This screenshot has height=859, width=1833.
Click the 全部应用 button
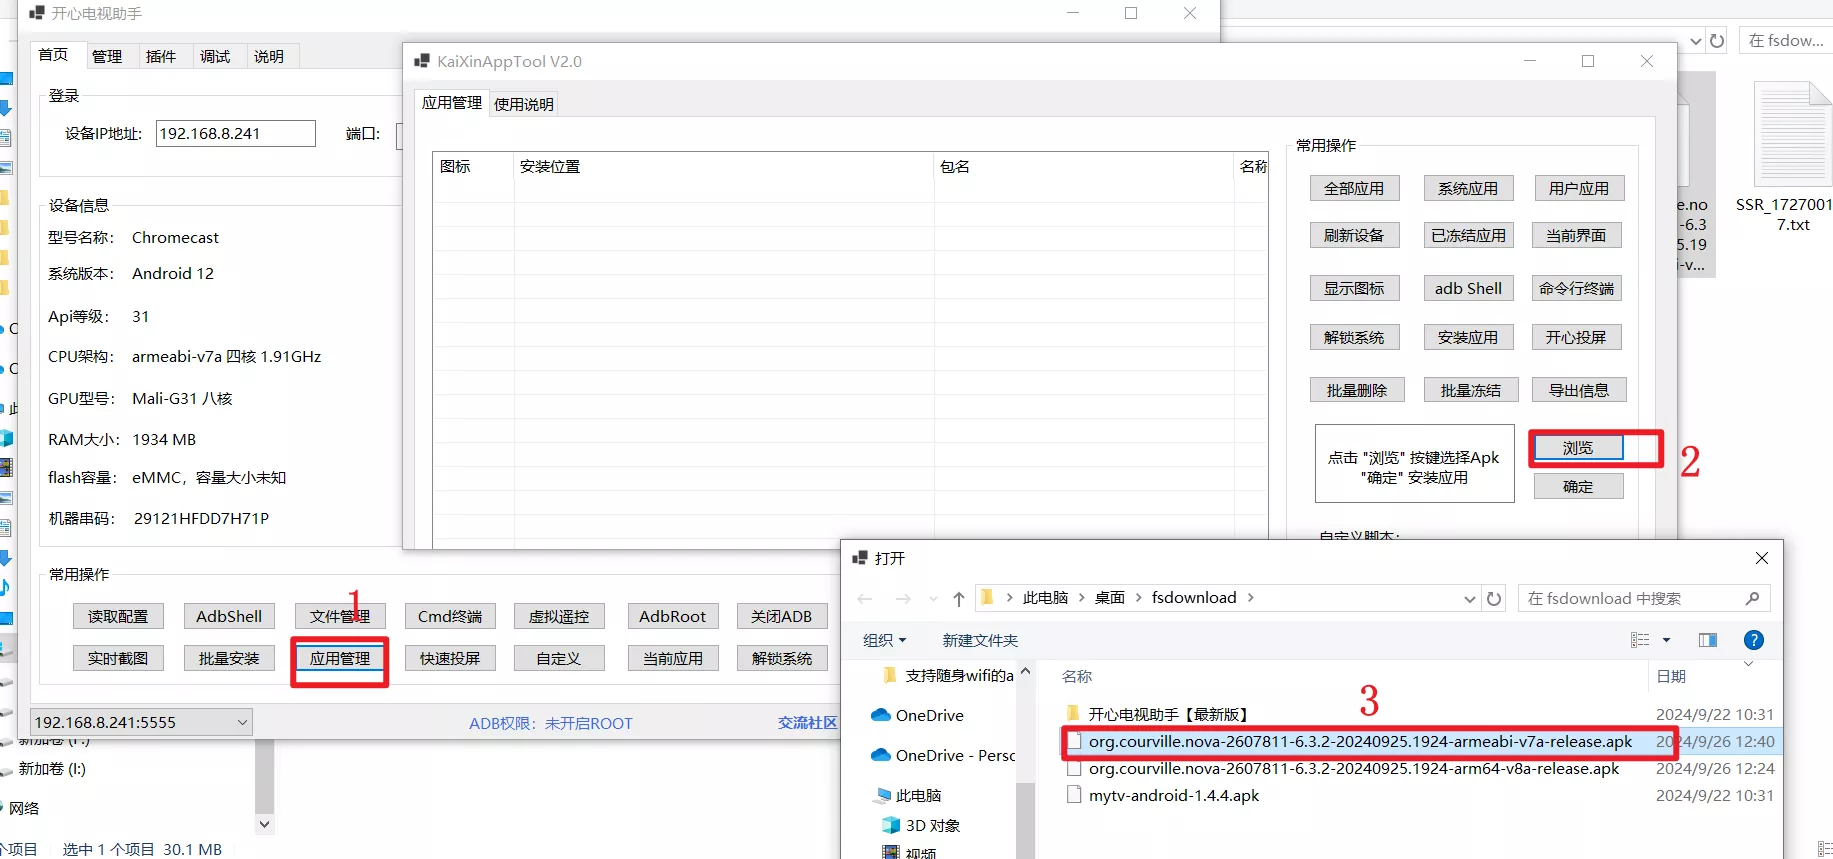[x=1354, y=189]
